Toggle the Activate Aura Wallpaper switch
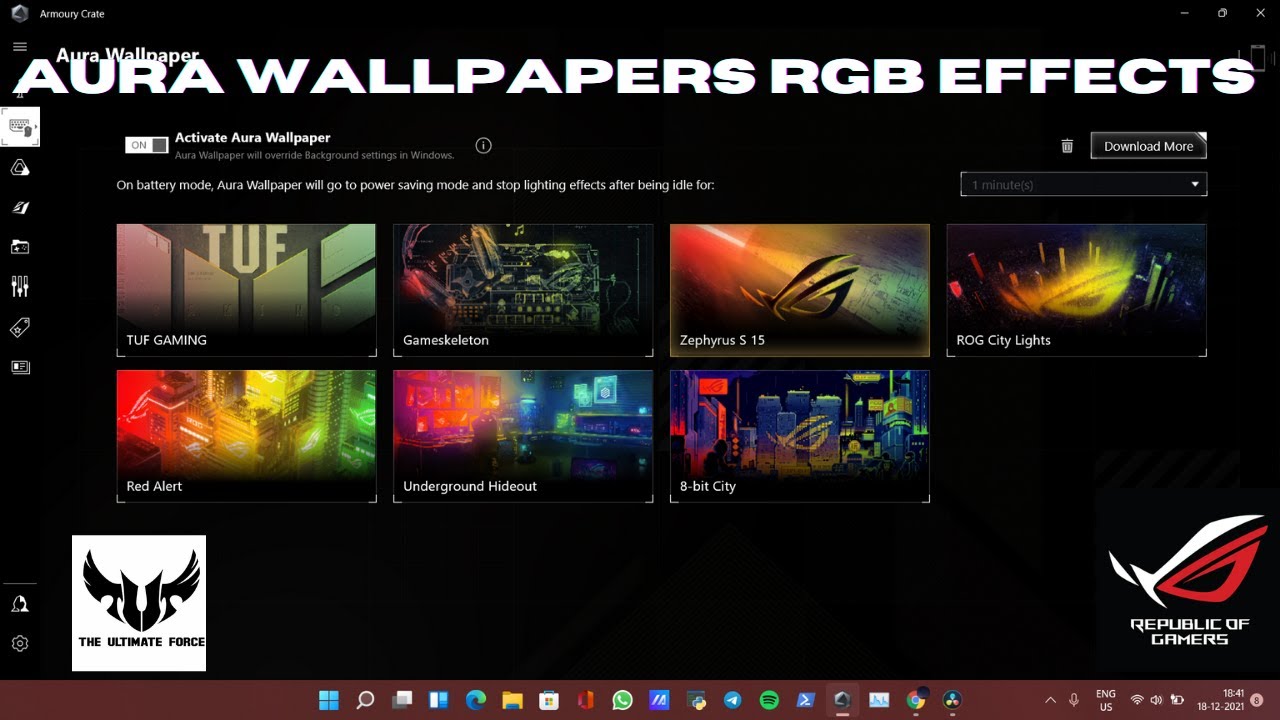The image size is (1280, 720). click(146, 145)
